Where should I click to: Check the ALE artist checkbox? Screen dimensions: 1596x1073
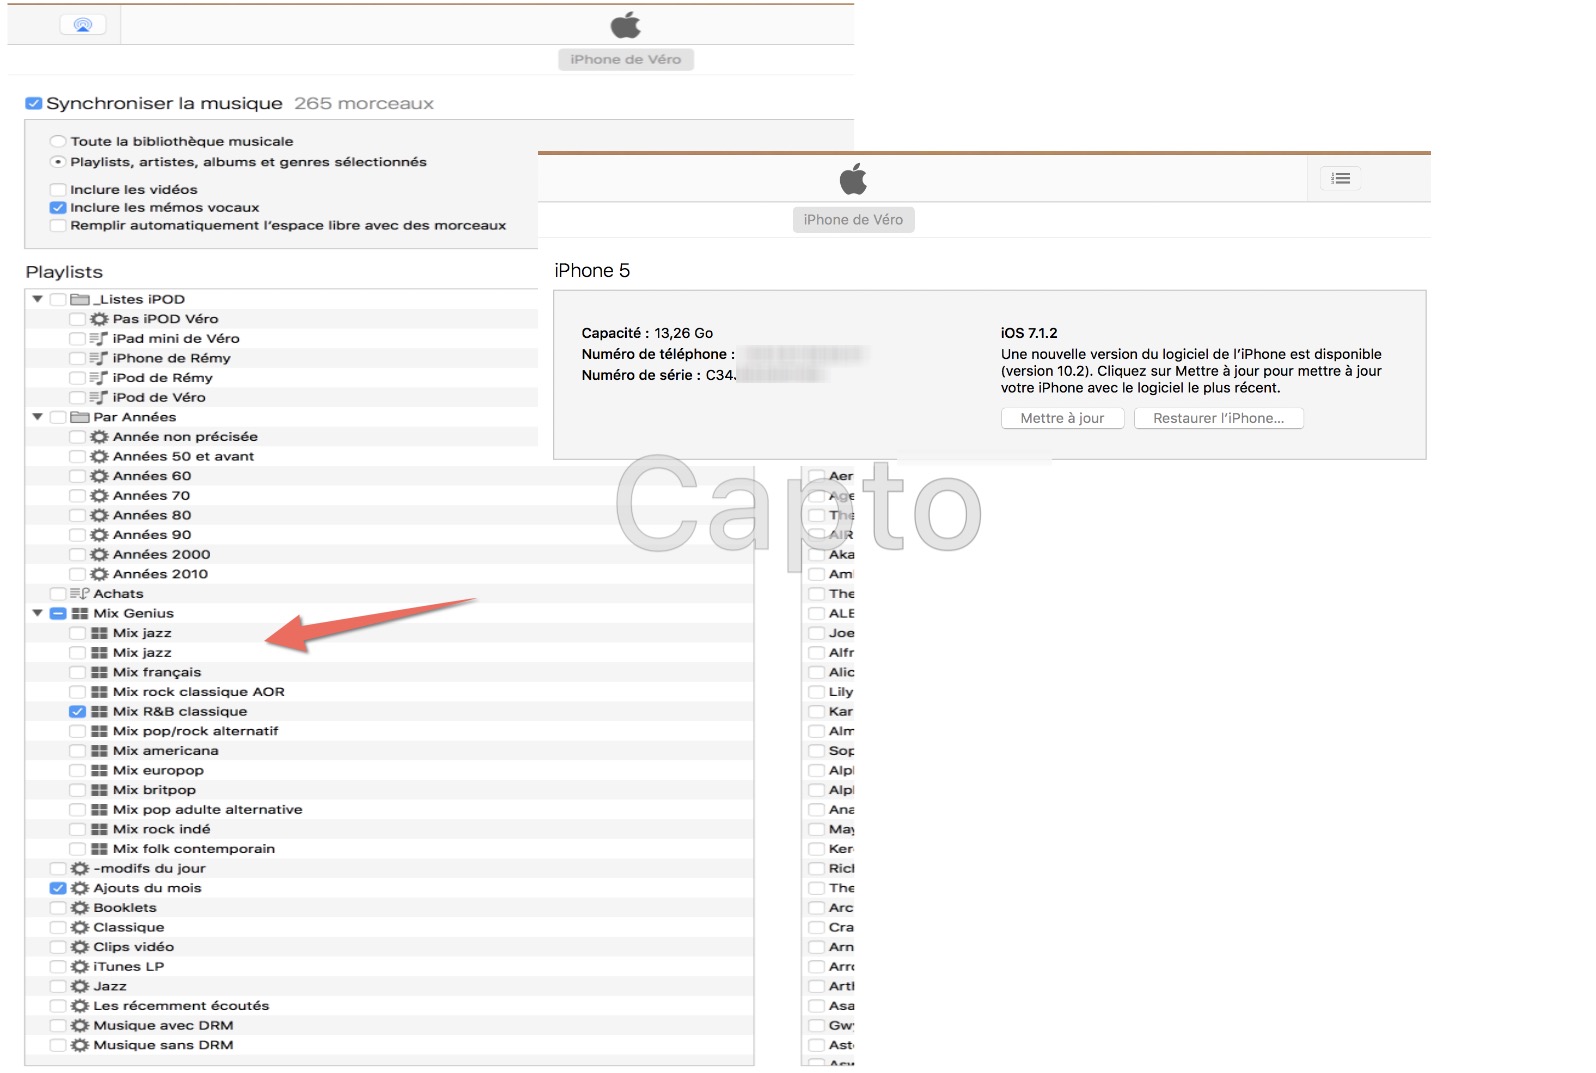tap(817, 613)
